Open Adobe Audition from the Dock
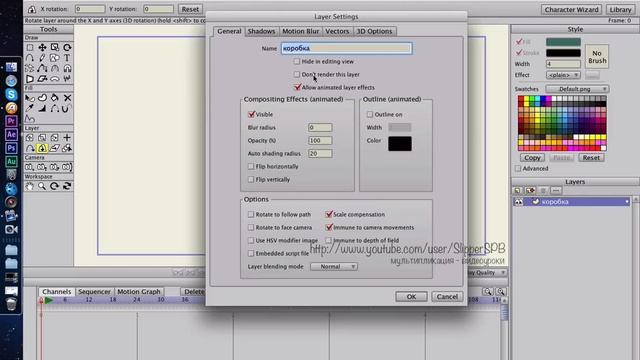 pos(11,162)
